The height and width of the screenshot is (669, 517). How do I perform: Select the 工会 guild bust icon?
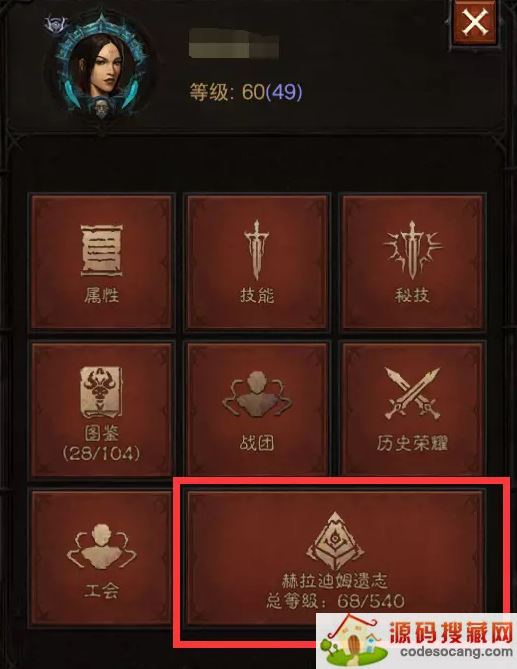pyautogui.click(x=102, y=547)
